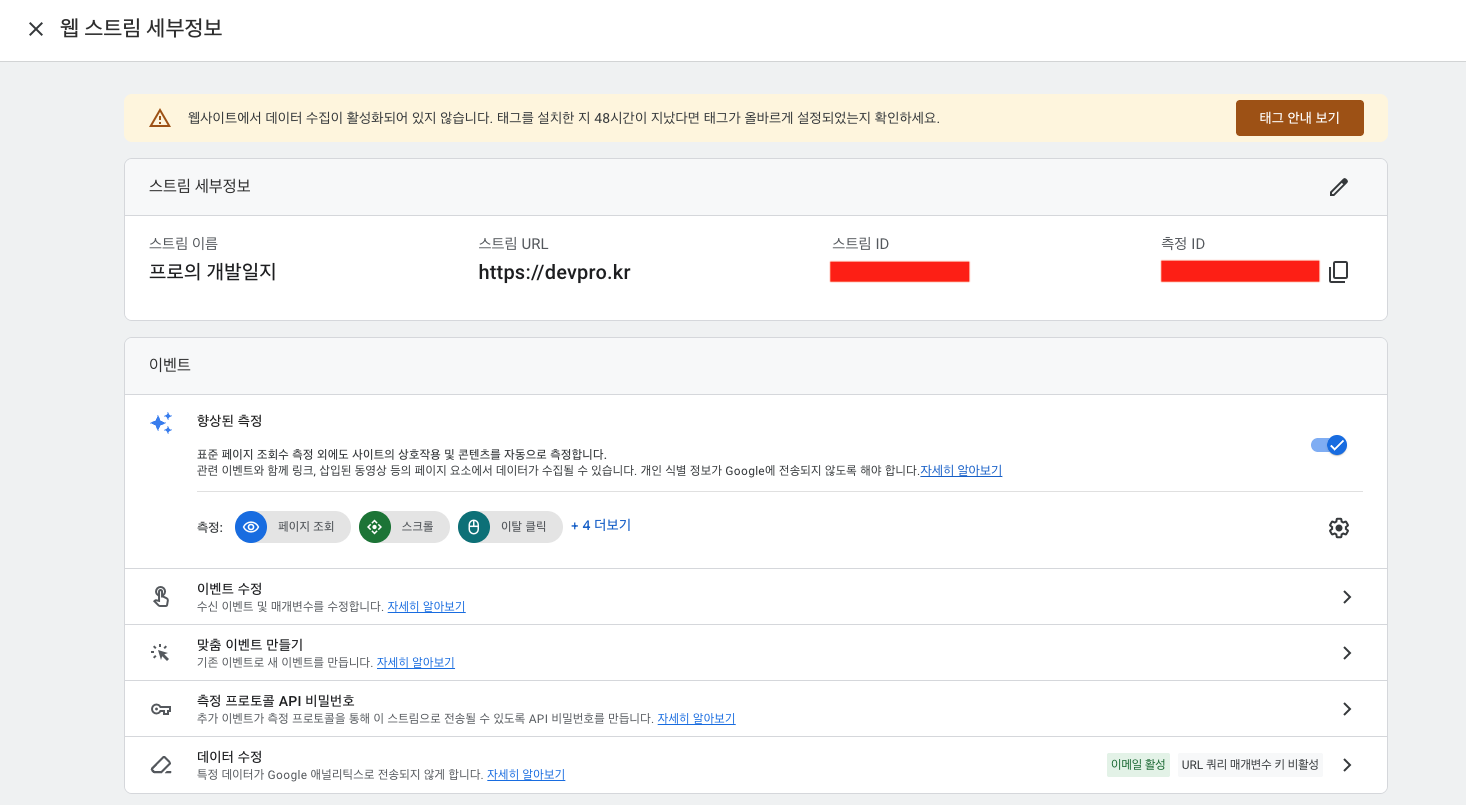Close the web stream details panel
Viewport: 1466px width, 805px height.
(36, 29)
